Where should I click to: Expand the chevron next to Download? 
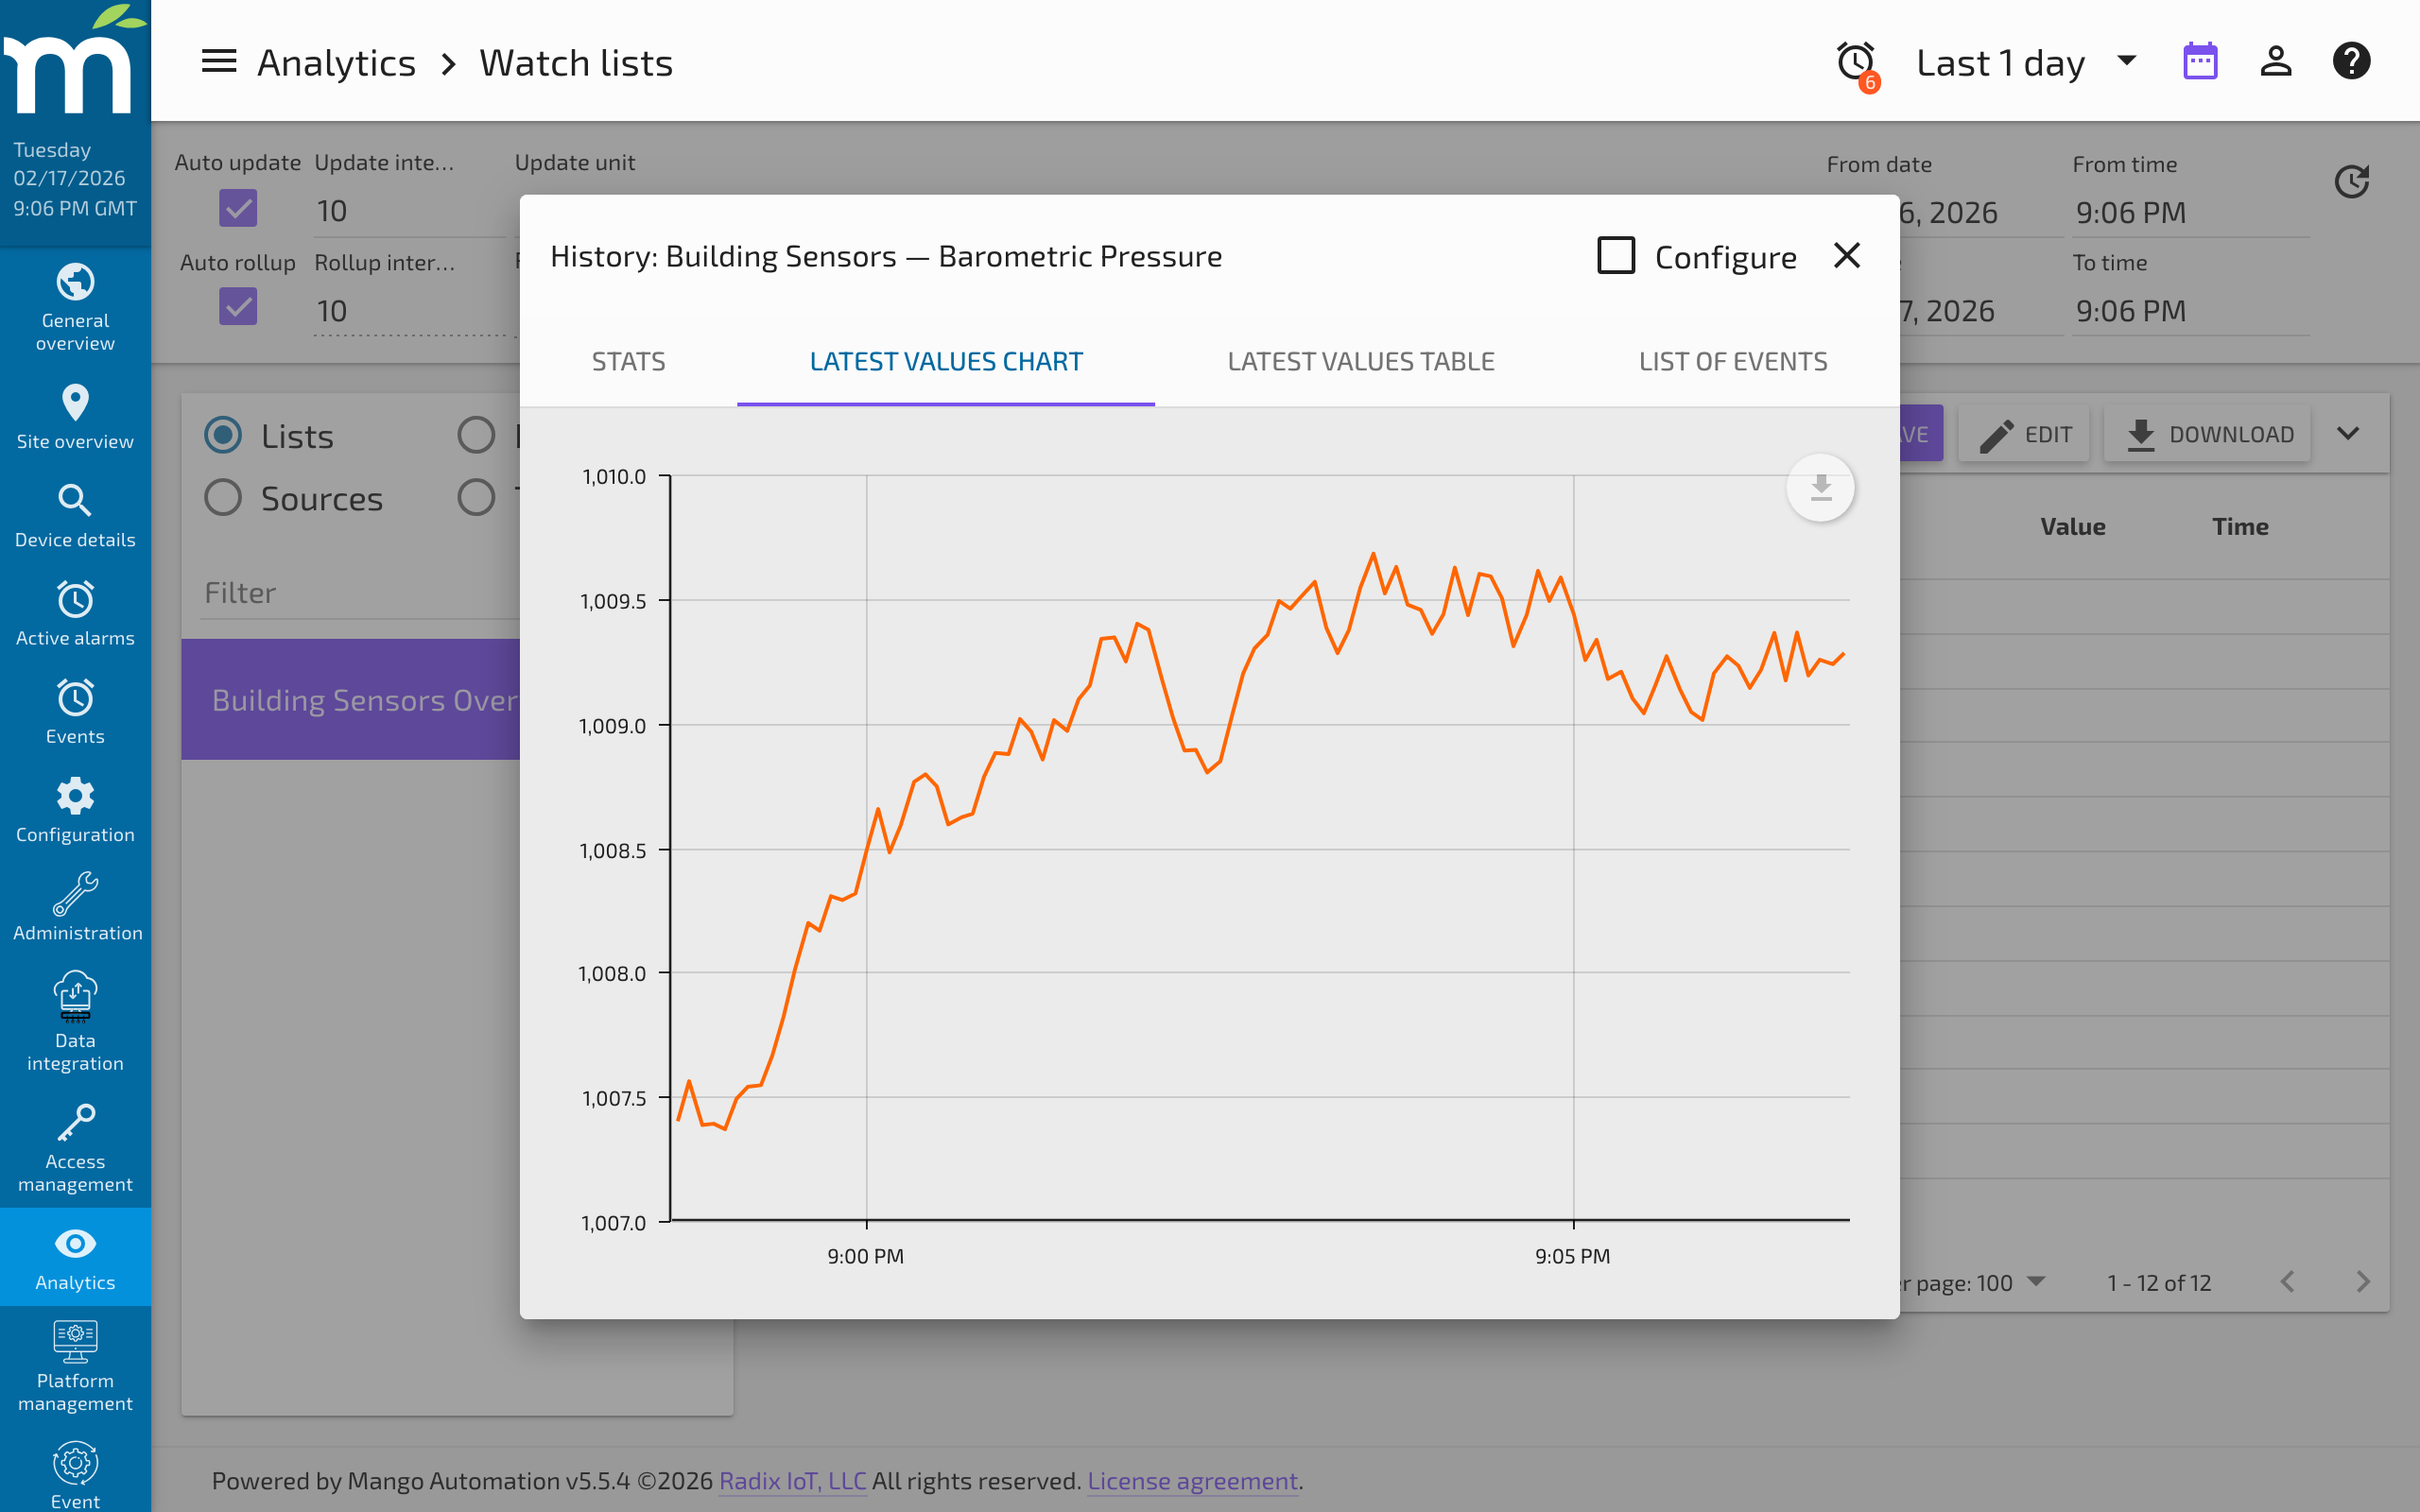point(2348,433)
